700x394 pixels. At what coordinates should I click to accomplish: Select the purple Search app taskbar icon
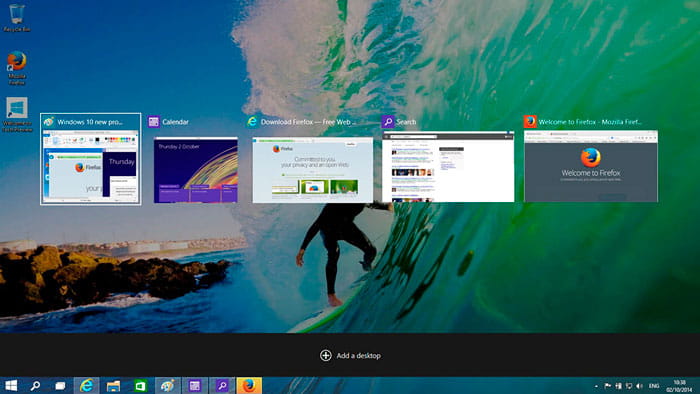222,386
